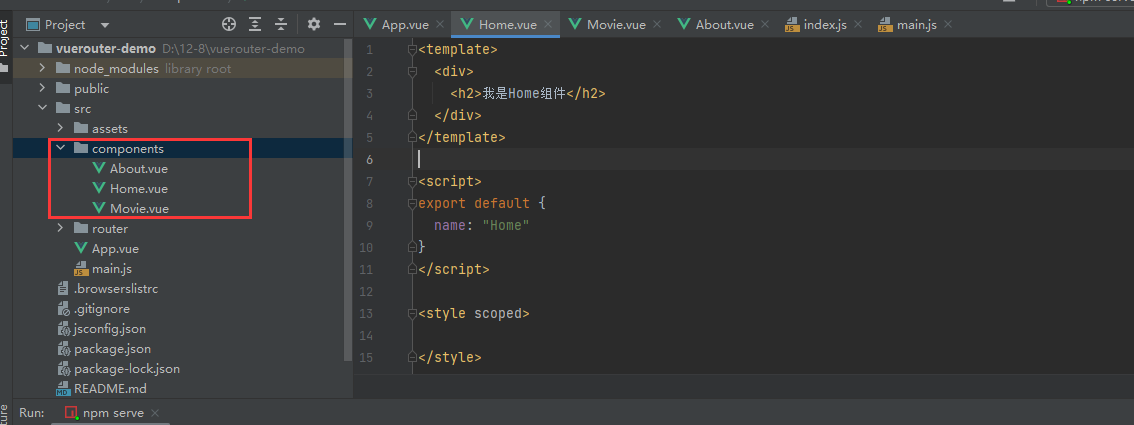This screenshot has height=425, width=1134.
Task: Close the About.vue editor tab
Action: [765, 25]
